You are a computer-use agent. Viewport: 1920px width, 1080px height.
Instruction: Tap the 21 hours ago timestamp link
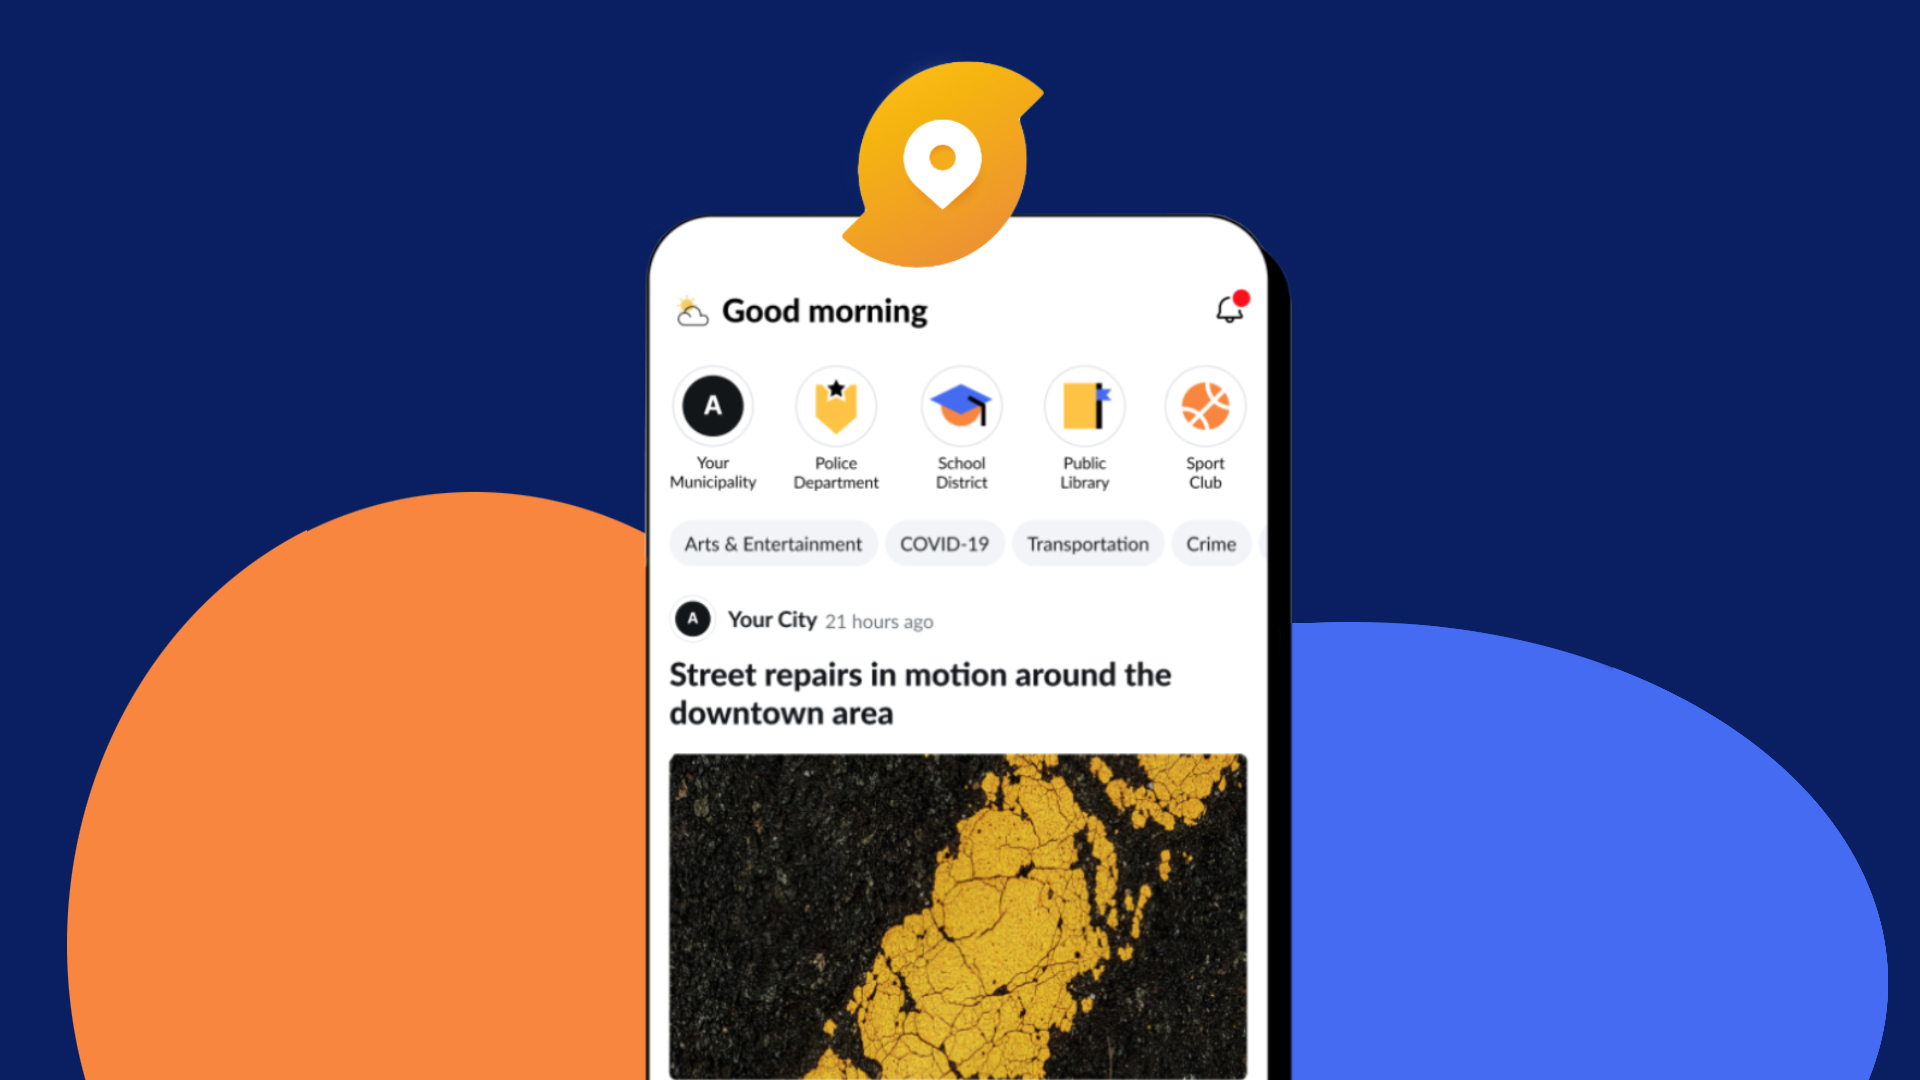click(x=878, y=621)
